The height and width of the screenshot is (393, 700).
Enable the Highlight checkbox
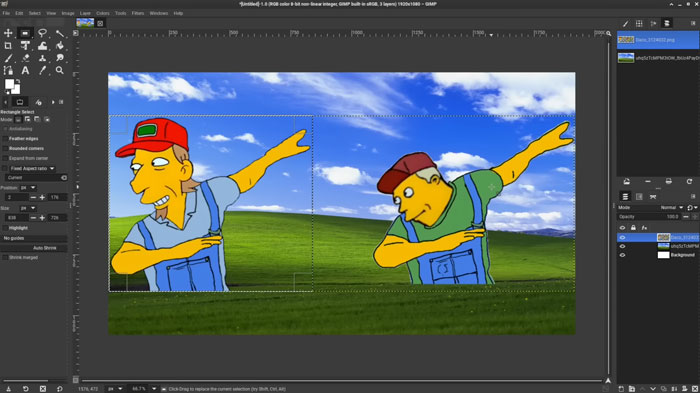tap(5, 228)
